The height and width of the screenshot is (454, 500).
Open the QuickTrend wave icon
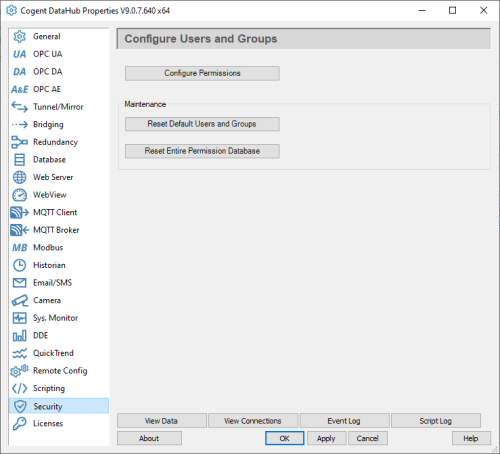coord(19,353)
